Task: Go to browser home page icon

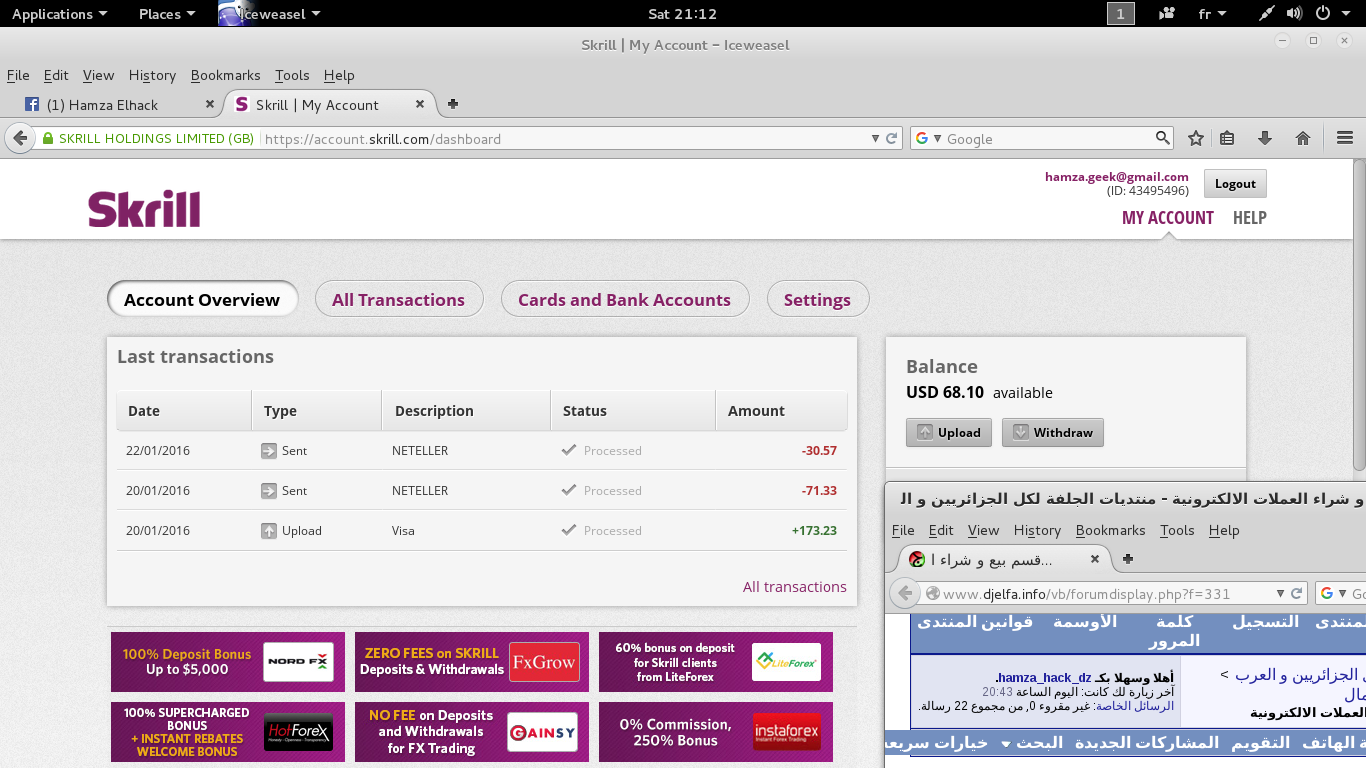Action: pyautogui.click(x=1302, y=139)
